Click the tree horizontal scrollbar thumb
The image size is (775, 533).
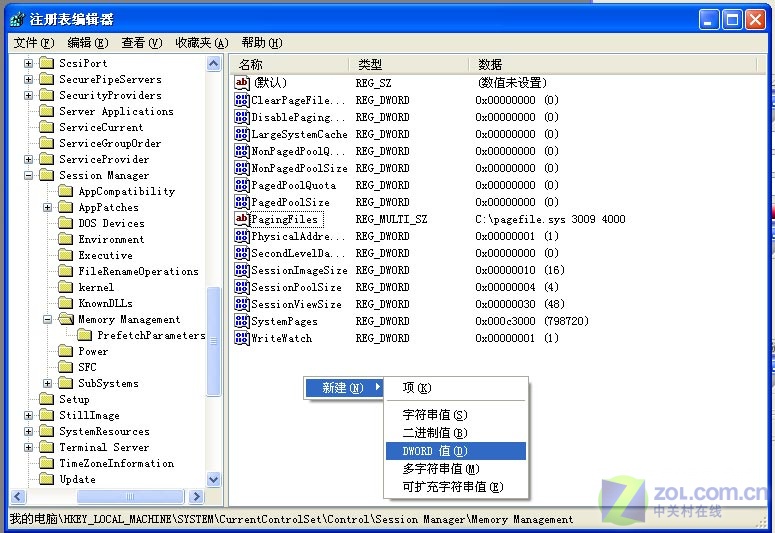pyautogui.click(x=130, y=496)
